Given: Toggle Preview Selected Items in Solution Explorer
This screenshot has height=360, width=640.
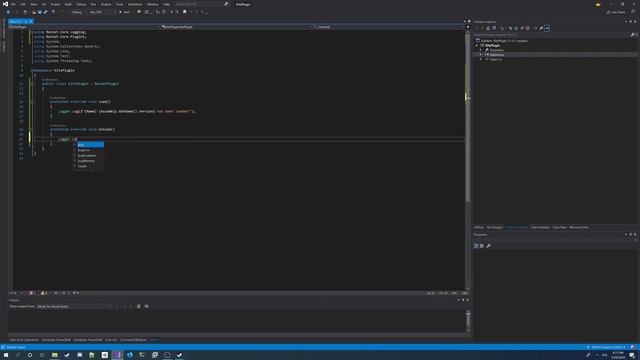Looking at the screenshot, I should [547, 28].
